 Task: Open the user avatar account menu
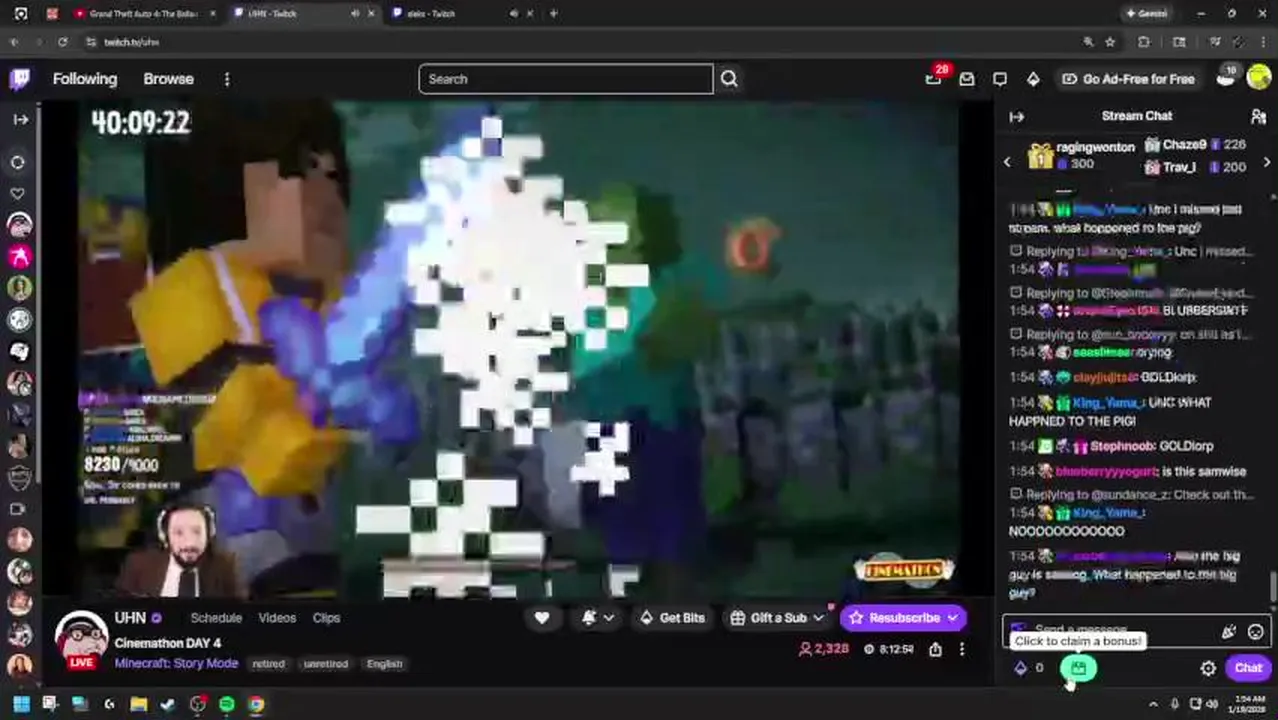1259,79
